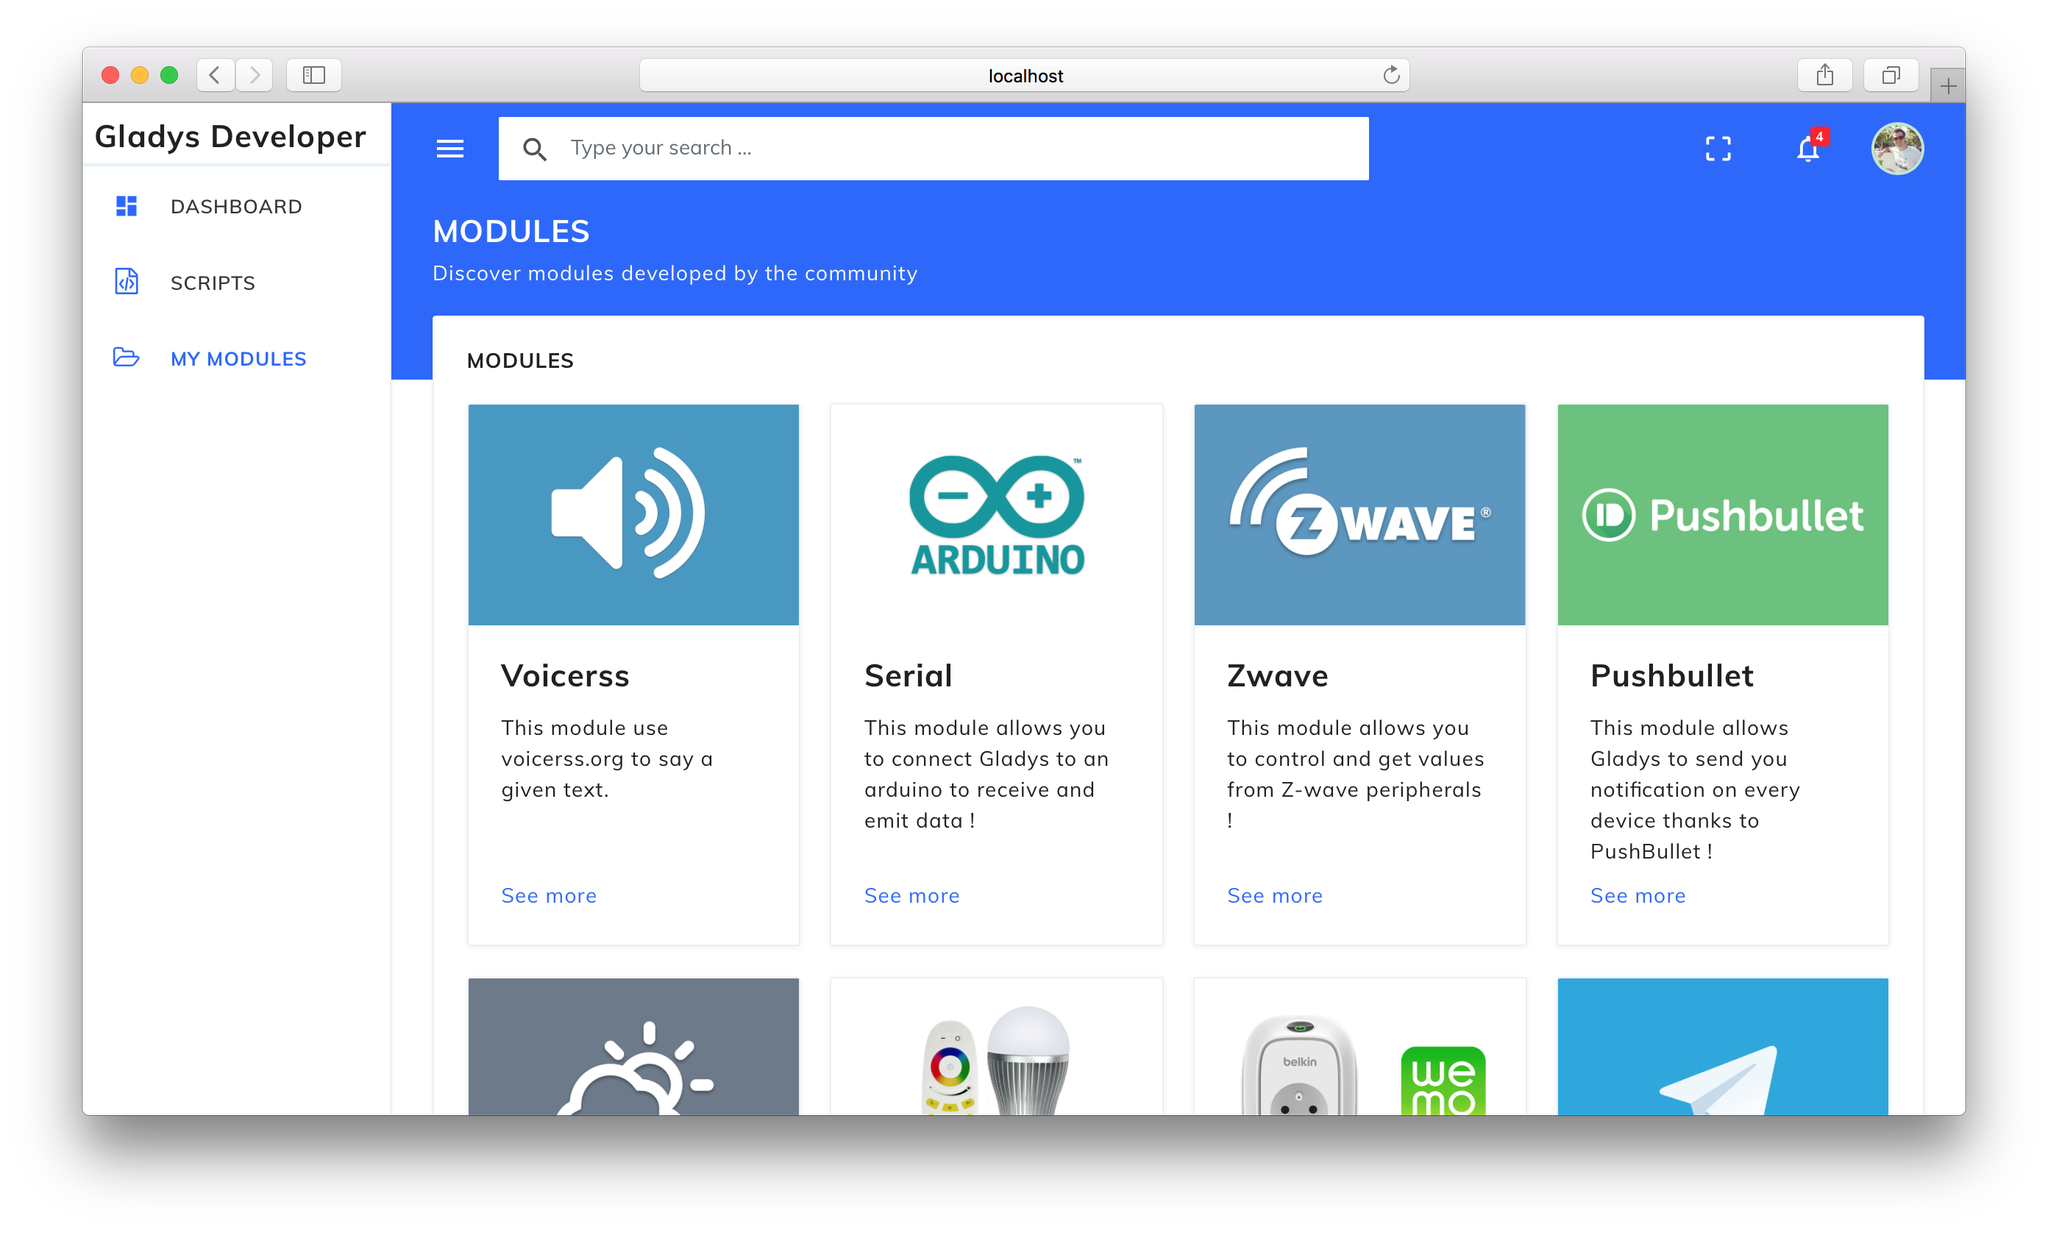Click the My Modules folder icon

click(x=127, y=357)
